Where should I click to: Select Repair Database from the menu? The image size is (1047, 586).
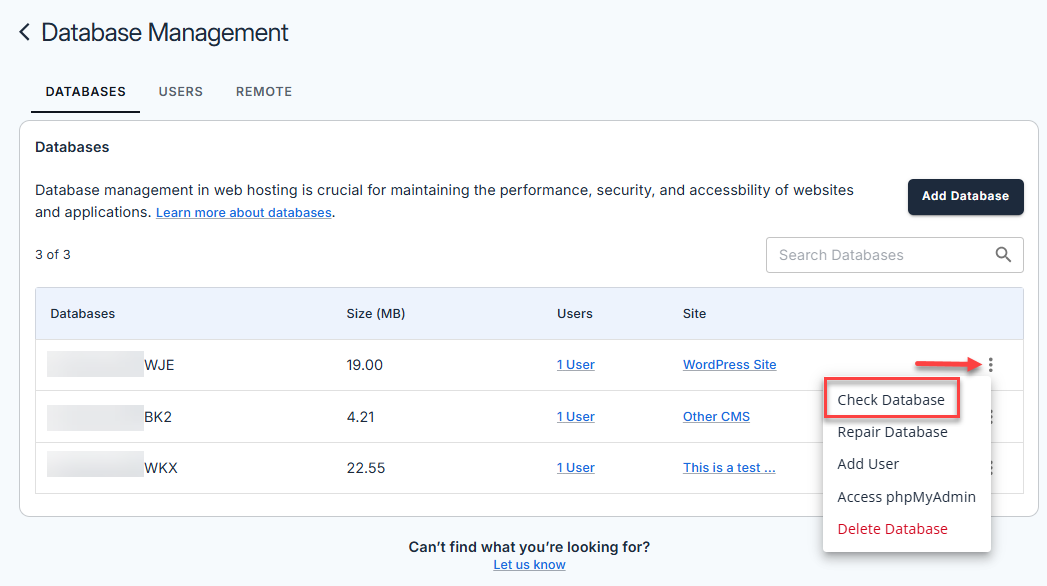892,431
